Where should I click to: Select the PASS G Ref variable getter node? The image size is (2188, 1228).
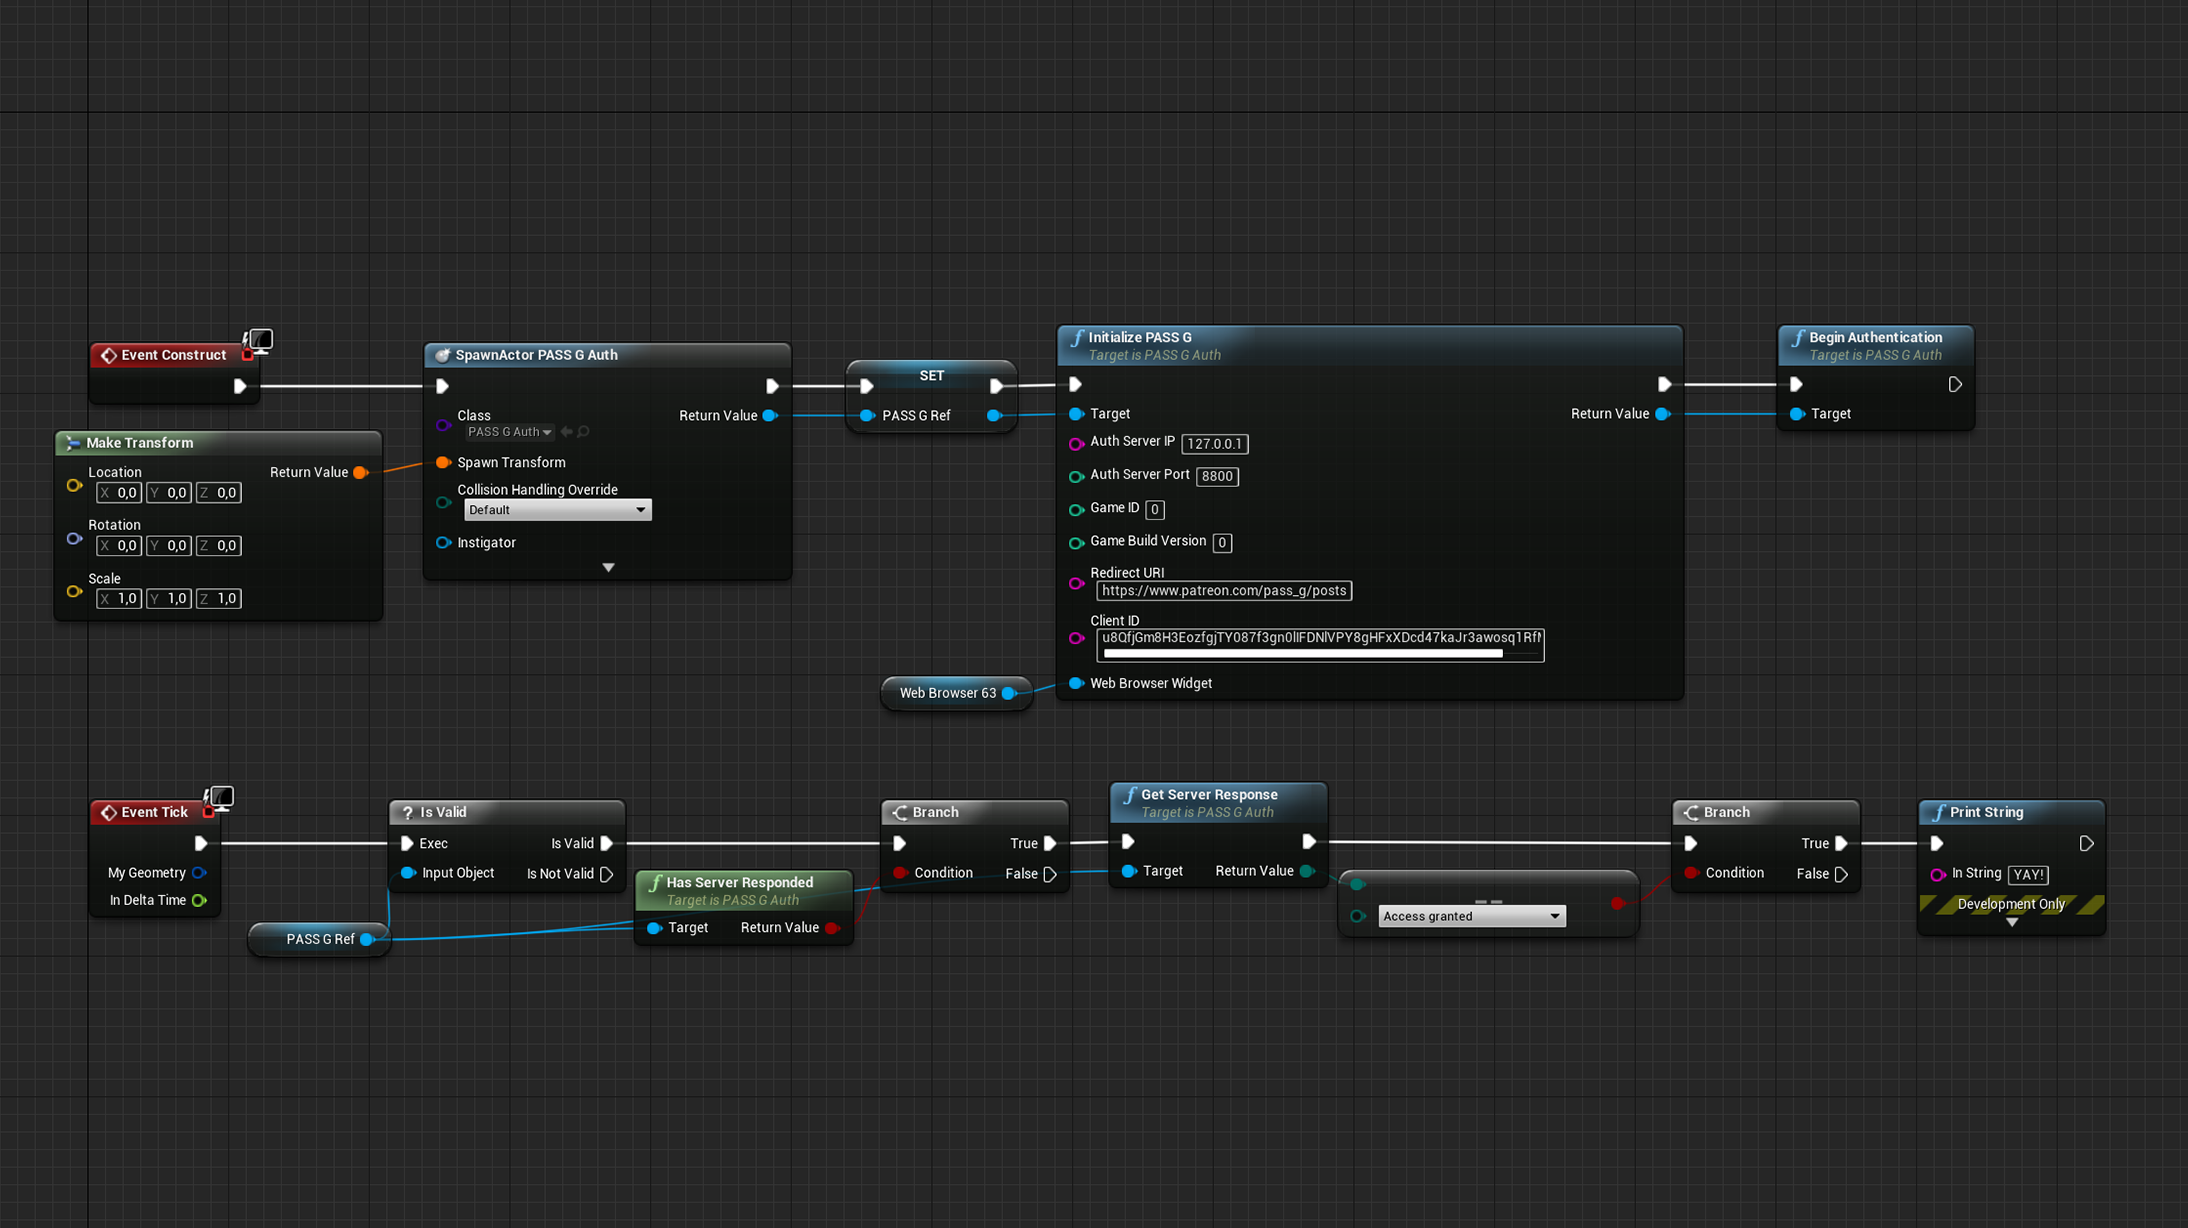319,939
